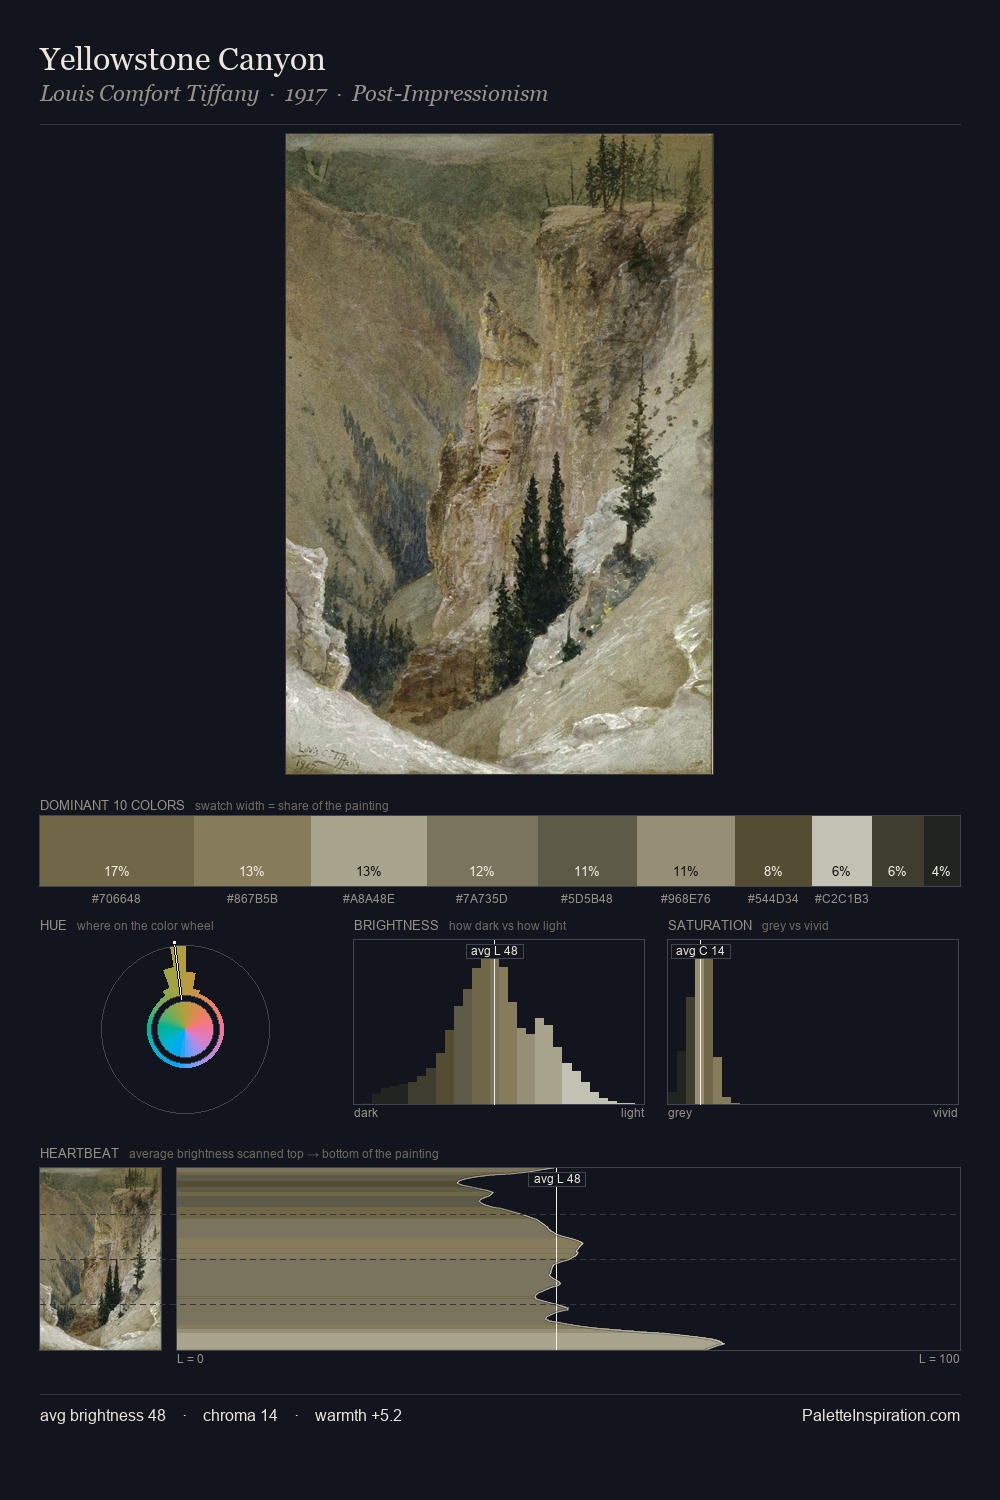Click 'grey vs vivid' caption
This screenshot has width=1000, height=1500.
(795, 926)
